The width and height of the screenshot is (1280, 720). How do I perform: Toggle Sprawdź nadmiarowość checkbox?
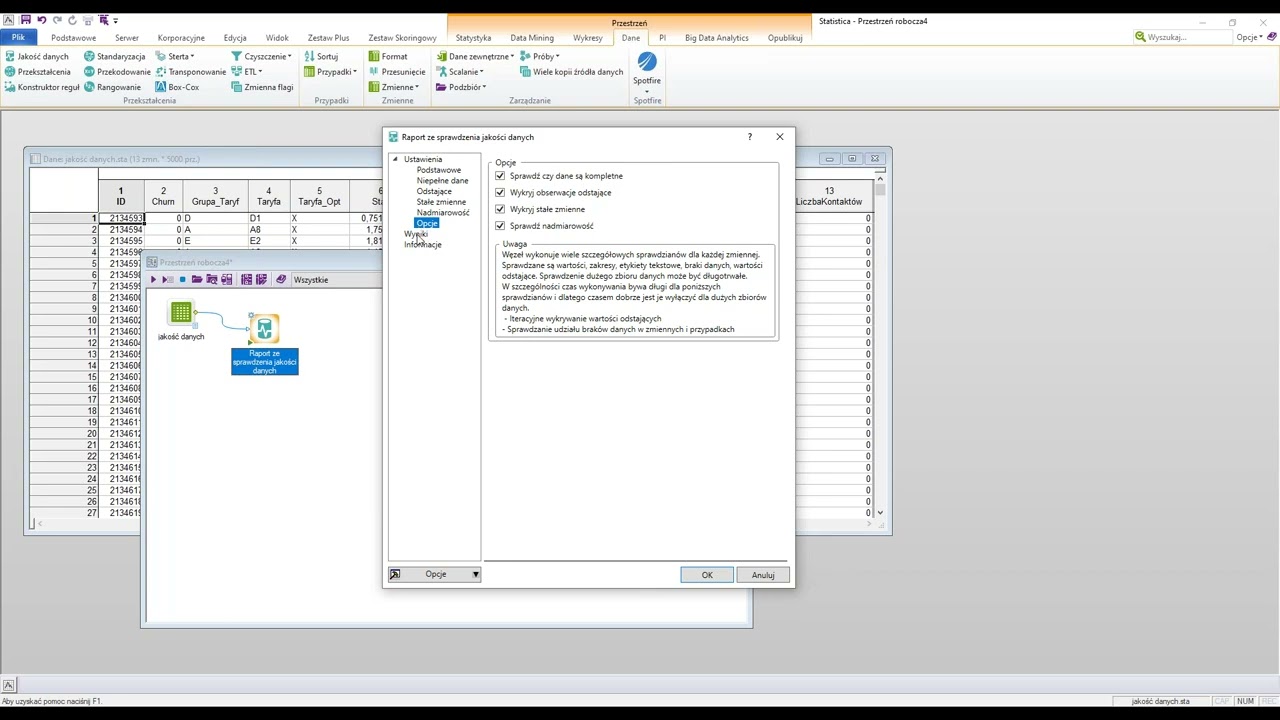coord(500,226)
